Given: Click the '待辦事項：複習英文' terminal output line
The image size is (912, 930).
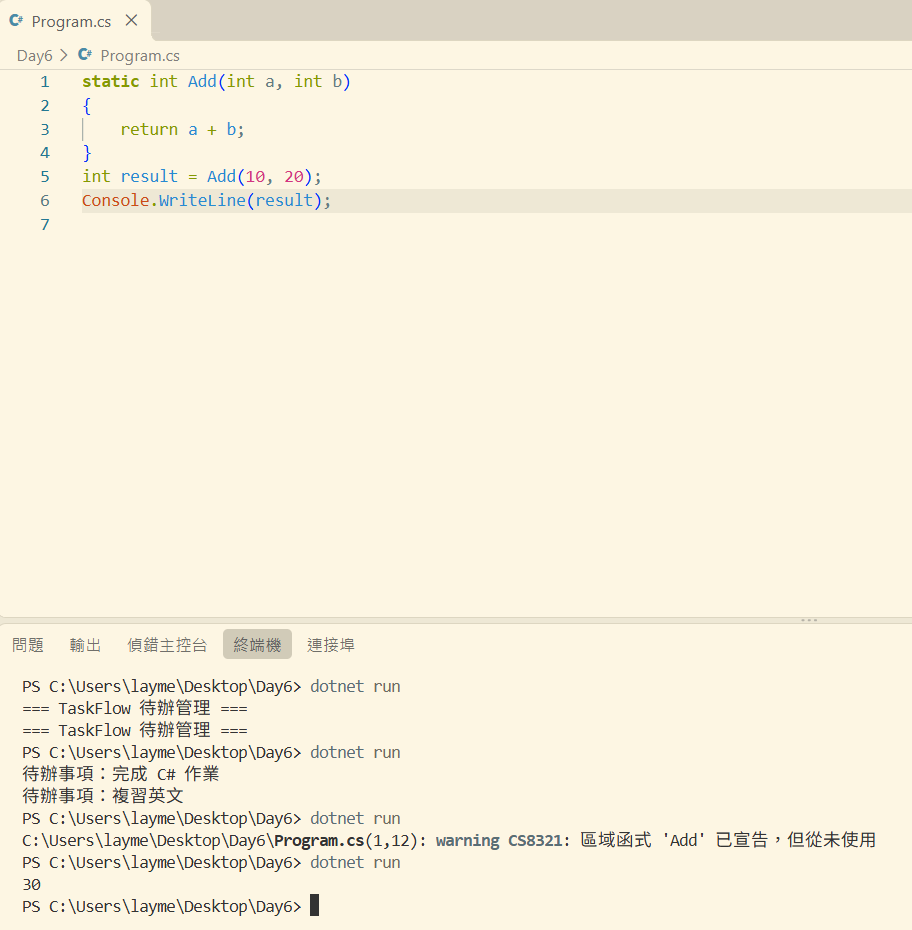Looking at the screenshot, I should [x=103, y=796].
